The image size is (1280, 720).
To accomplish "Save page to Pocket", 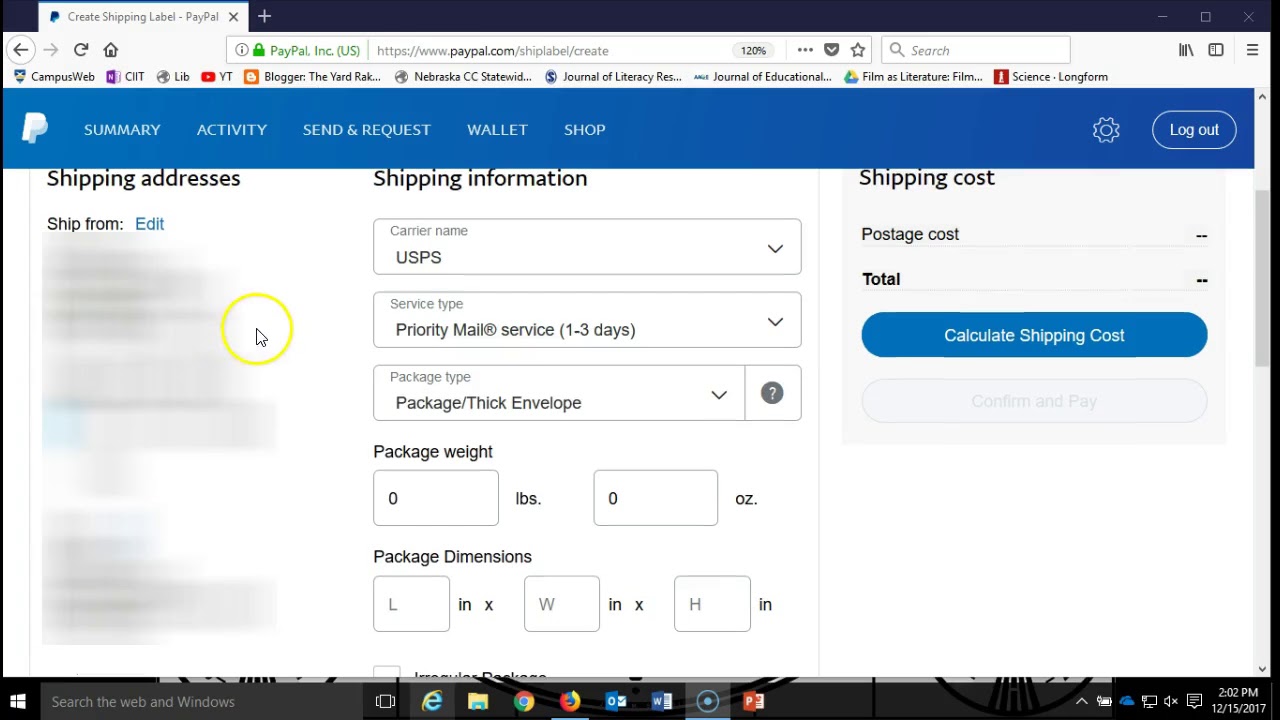I will [831, 49].
